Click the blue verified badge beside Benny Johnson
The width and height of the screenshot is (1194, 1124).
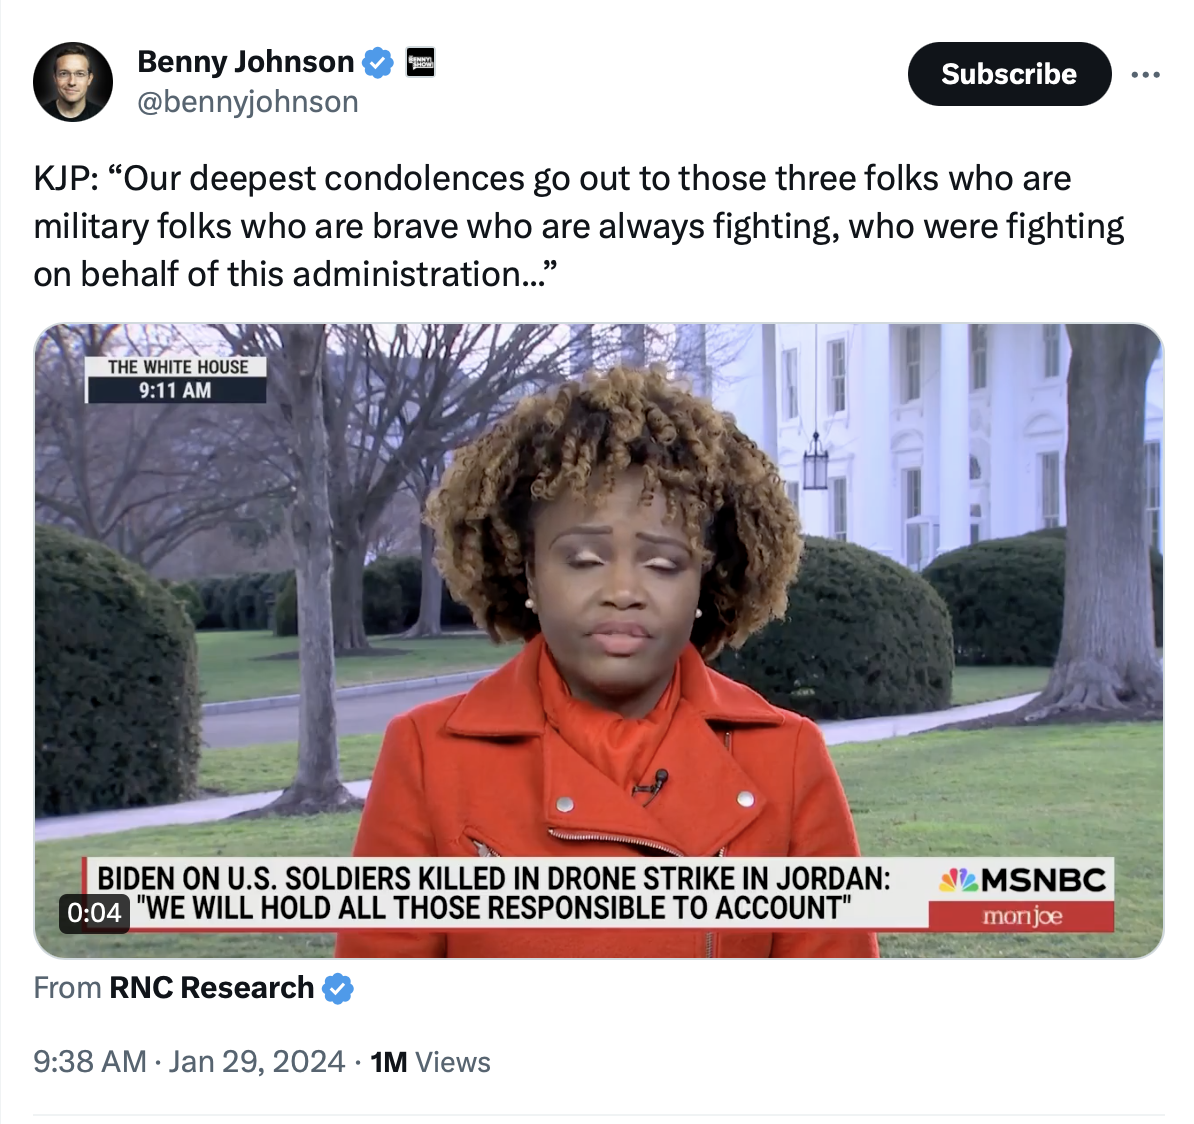point(378,62)
